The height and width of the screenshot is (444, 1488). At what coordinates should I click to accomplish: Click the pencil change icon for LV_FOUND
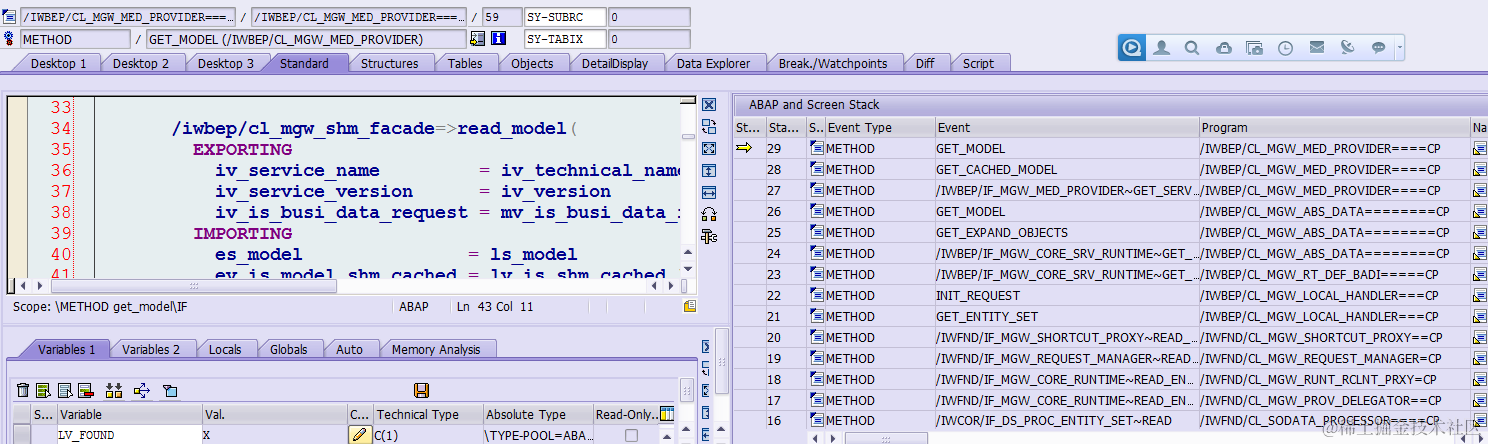coord(359,435)
